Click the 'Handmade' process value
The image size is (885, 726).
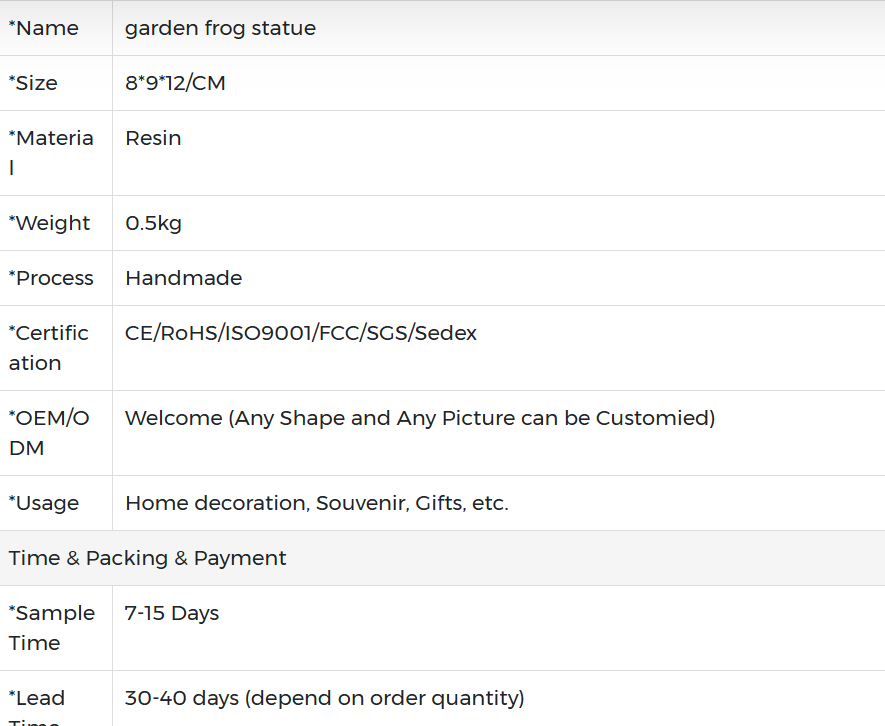[x=183, y=278]
